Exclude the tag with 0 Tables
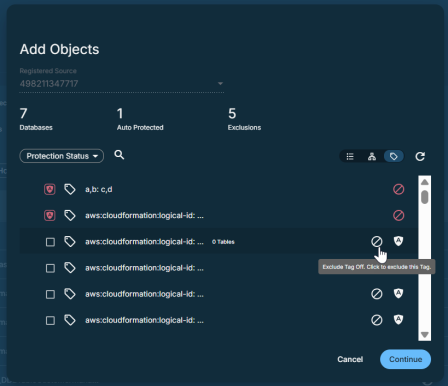 point(377,241)
